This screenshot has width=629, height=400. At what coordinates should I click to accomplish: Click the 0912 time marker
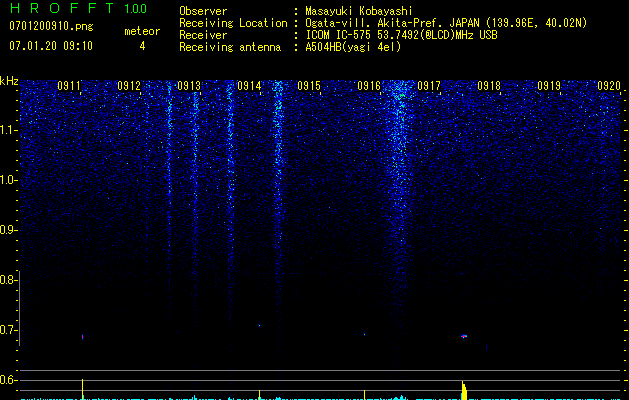point(129,86)
